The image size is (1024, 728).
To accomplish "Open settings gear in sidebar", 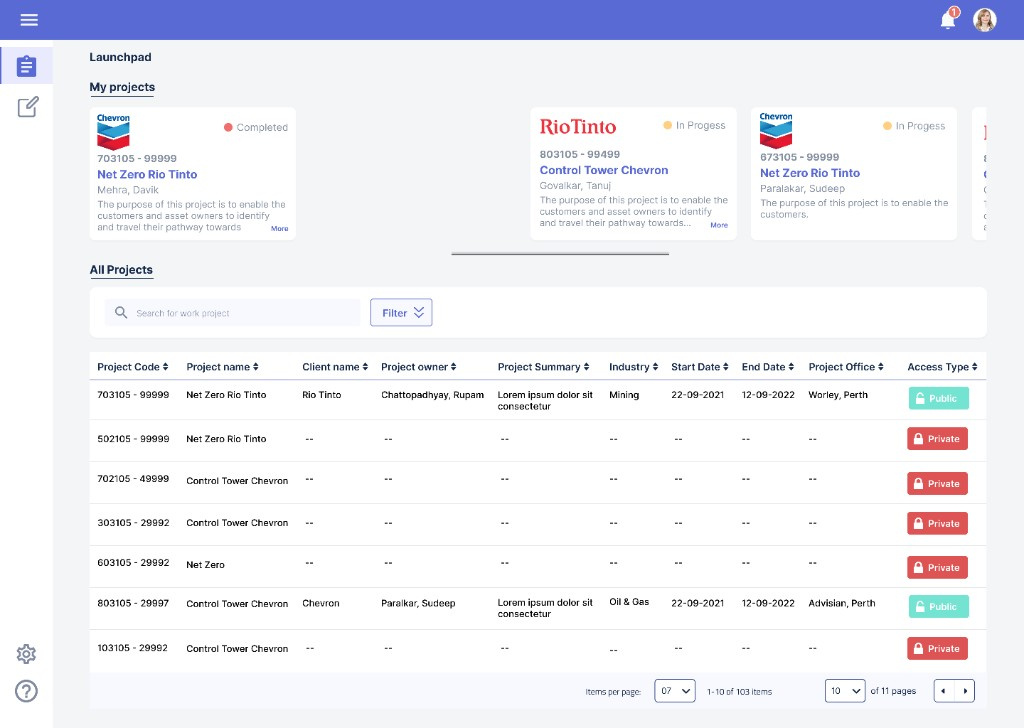I will pos(26,654).
